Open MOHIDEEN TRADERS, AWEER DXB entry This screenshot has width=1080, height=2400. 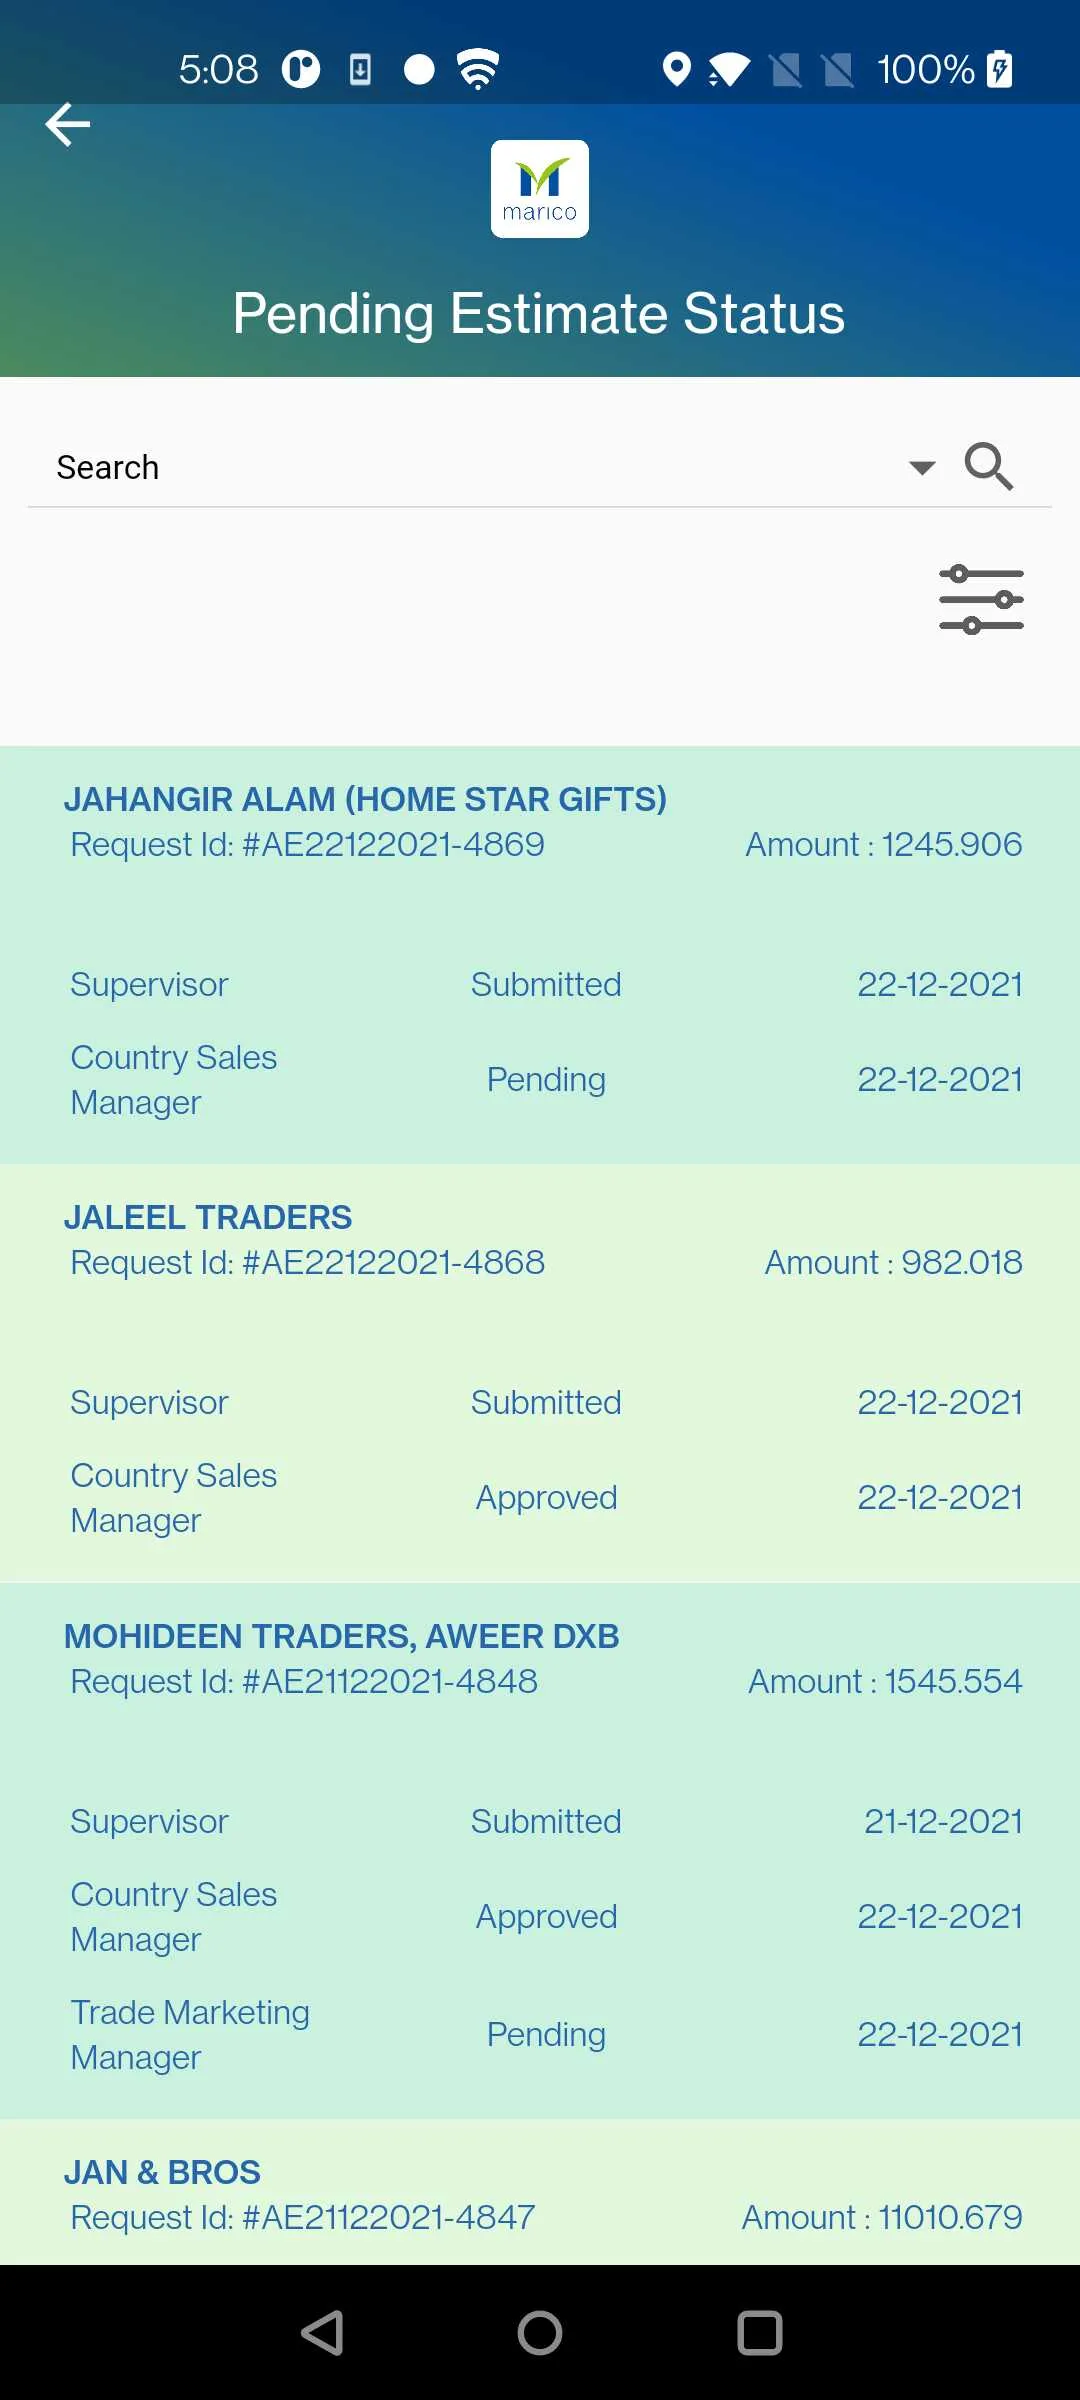[540, 1851]
